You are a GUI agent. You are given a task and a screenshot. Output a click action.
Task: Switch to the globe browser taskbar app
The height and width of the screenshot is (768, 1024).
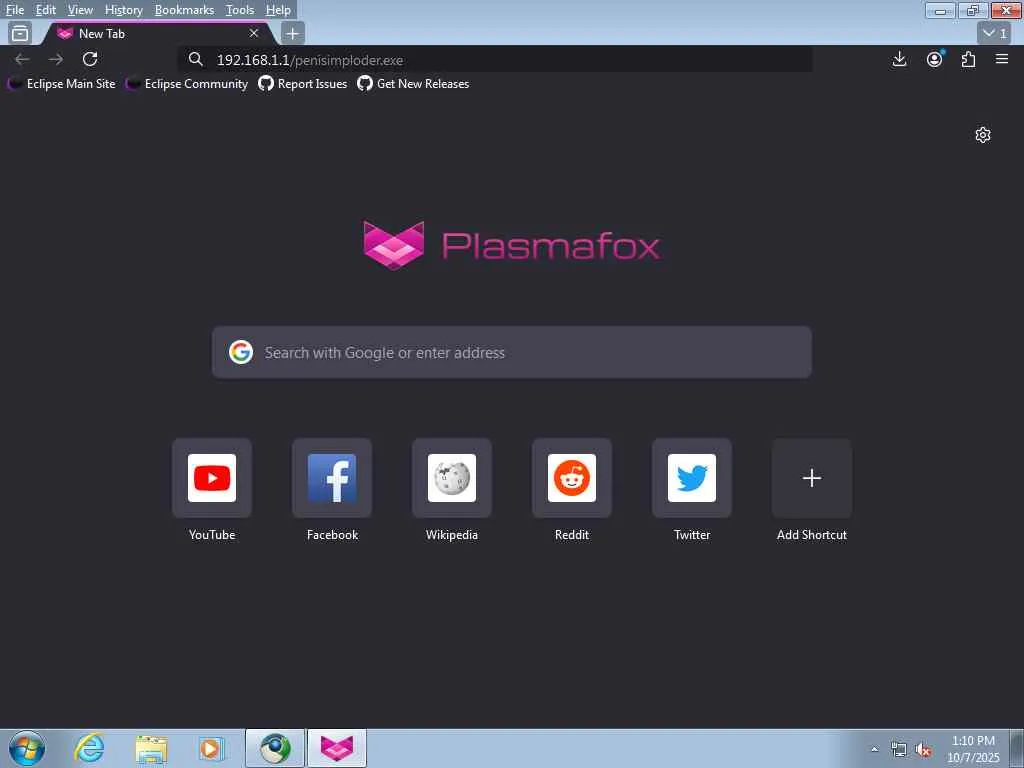[275, 748]
